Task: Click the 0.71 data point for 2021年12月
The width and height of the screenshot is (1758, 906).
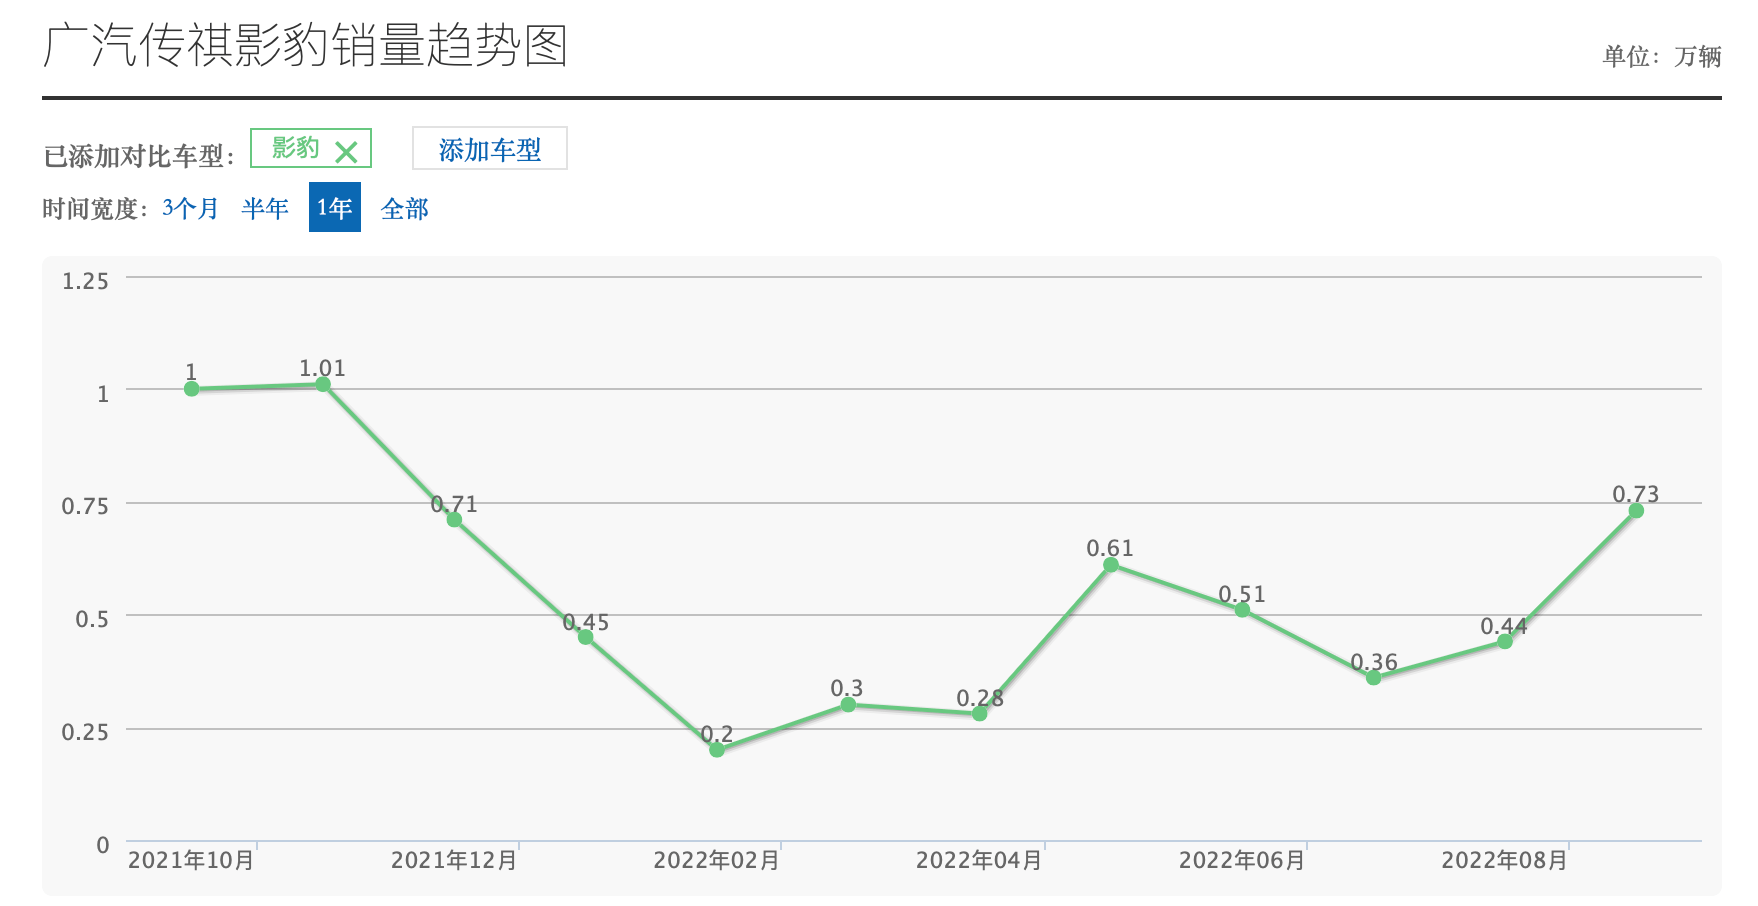Action: coord(454,520)
